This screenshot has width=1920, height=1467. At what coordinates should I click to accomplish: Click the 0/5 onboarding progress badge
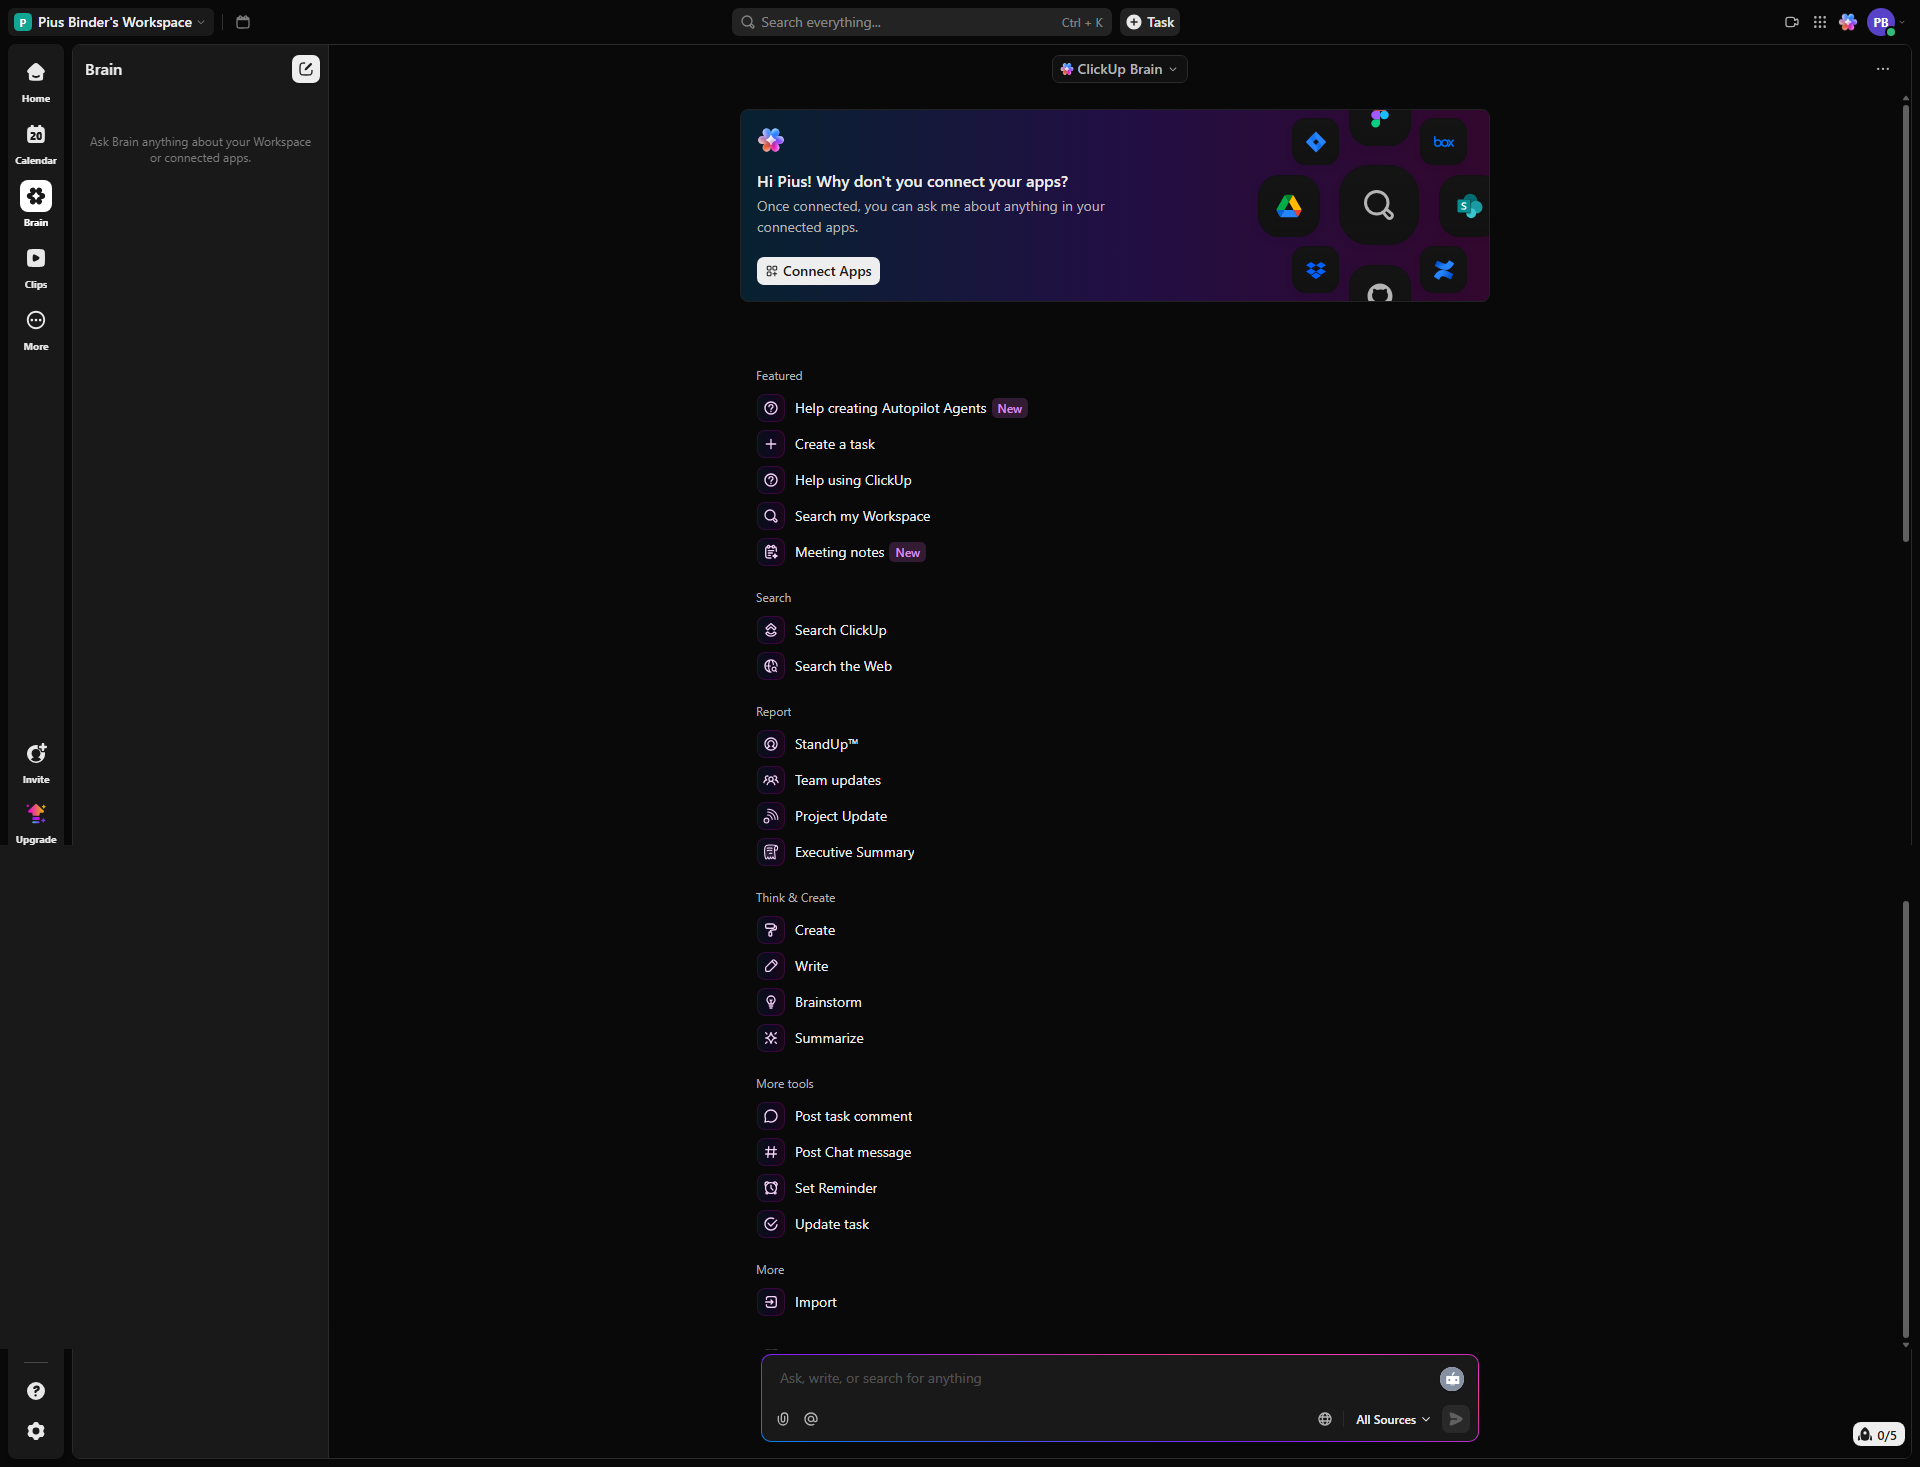point(1878,1435)
